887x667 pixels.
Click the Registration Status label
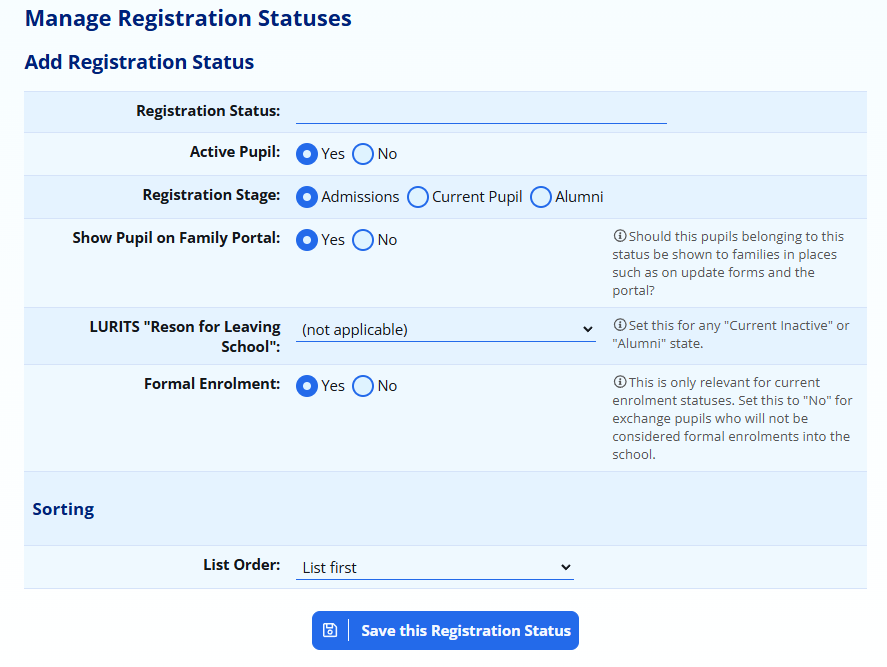208,111
